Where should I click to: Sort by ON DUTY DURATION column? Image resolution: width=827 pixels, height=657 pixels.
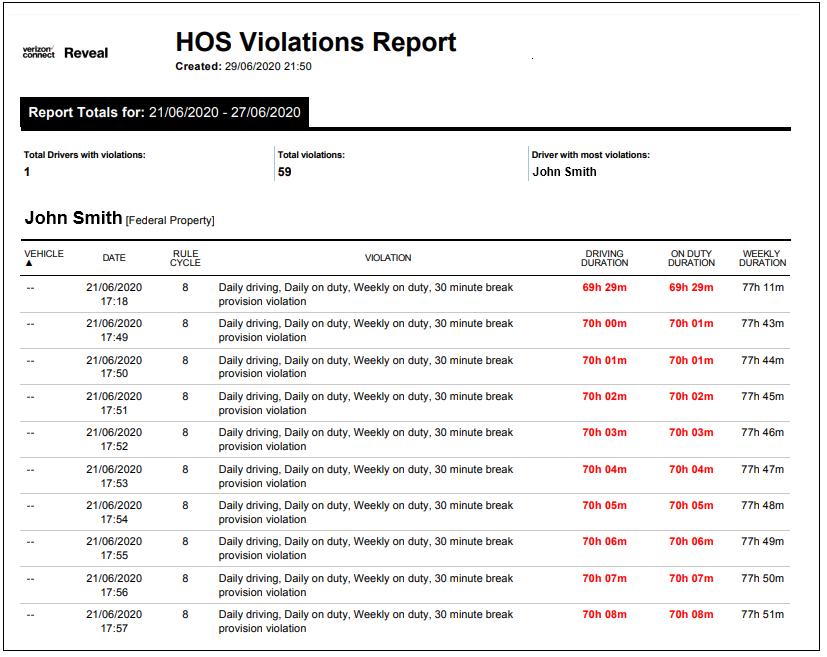coord(690,258)
